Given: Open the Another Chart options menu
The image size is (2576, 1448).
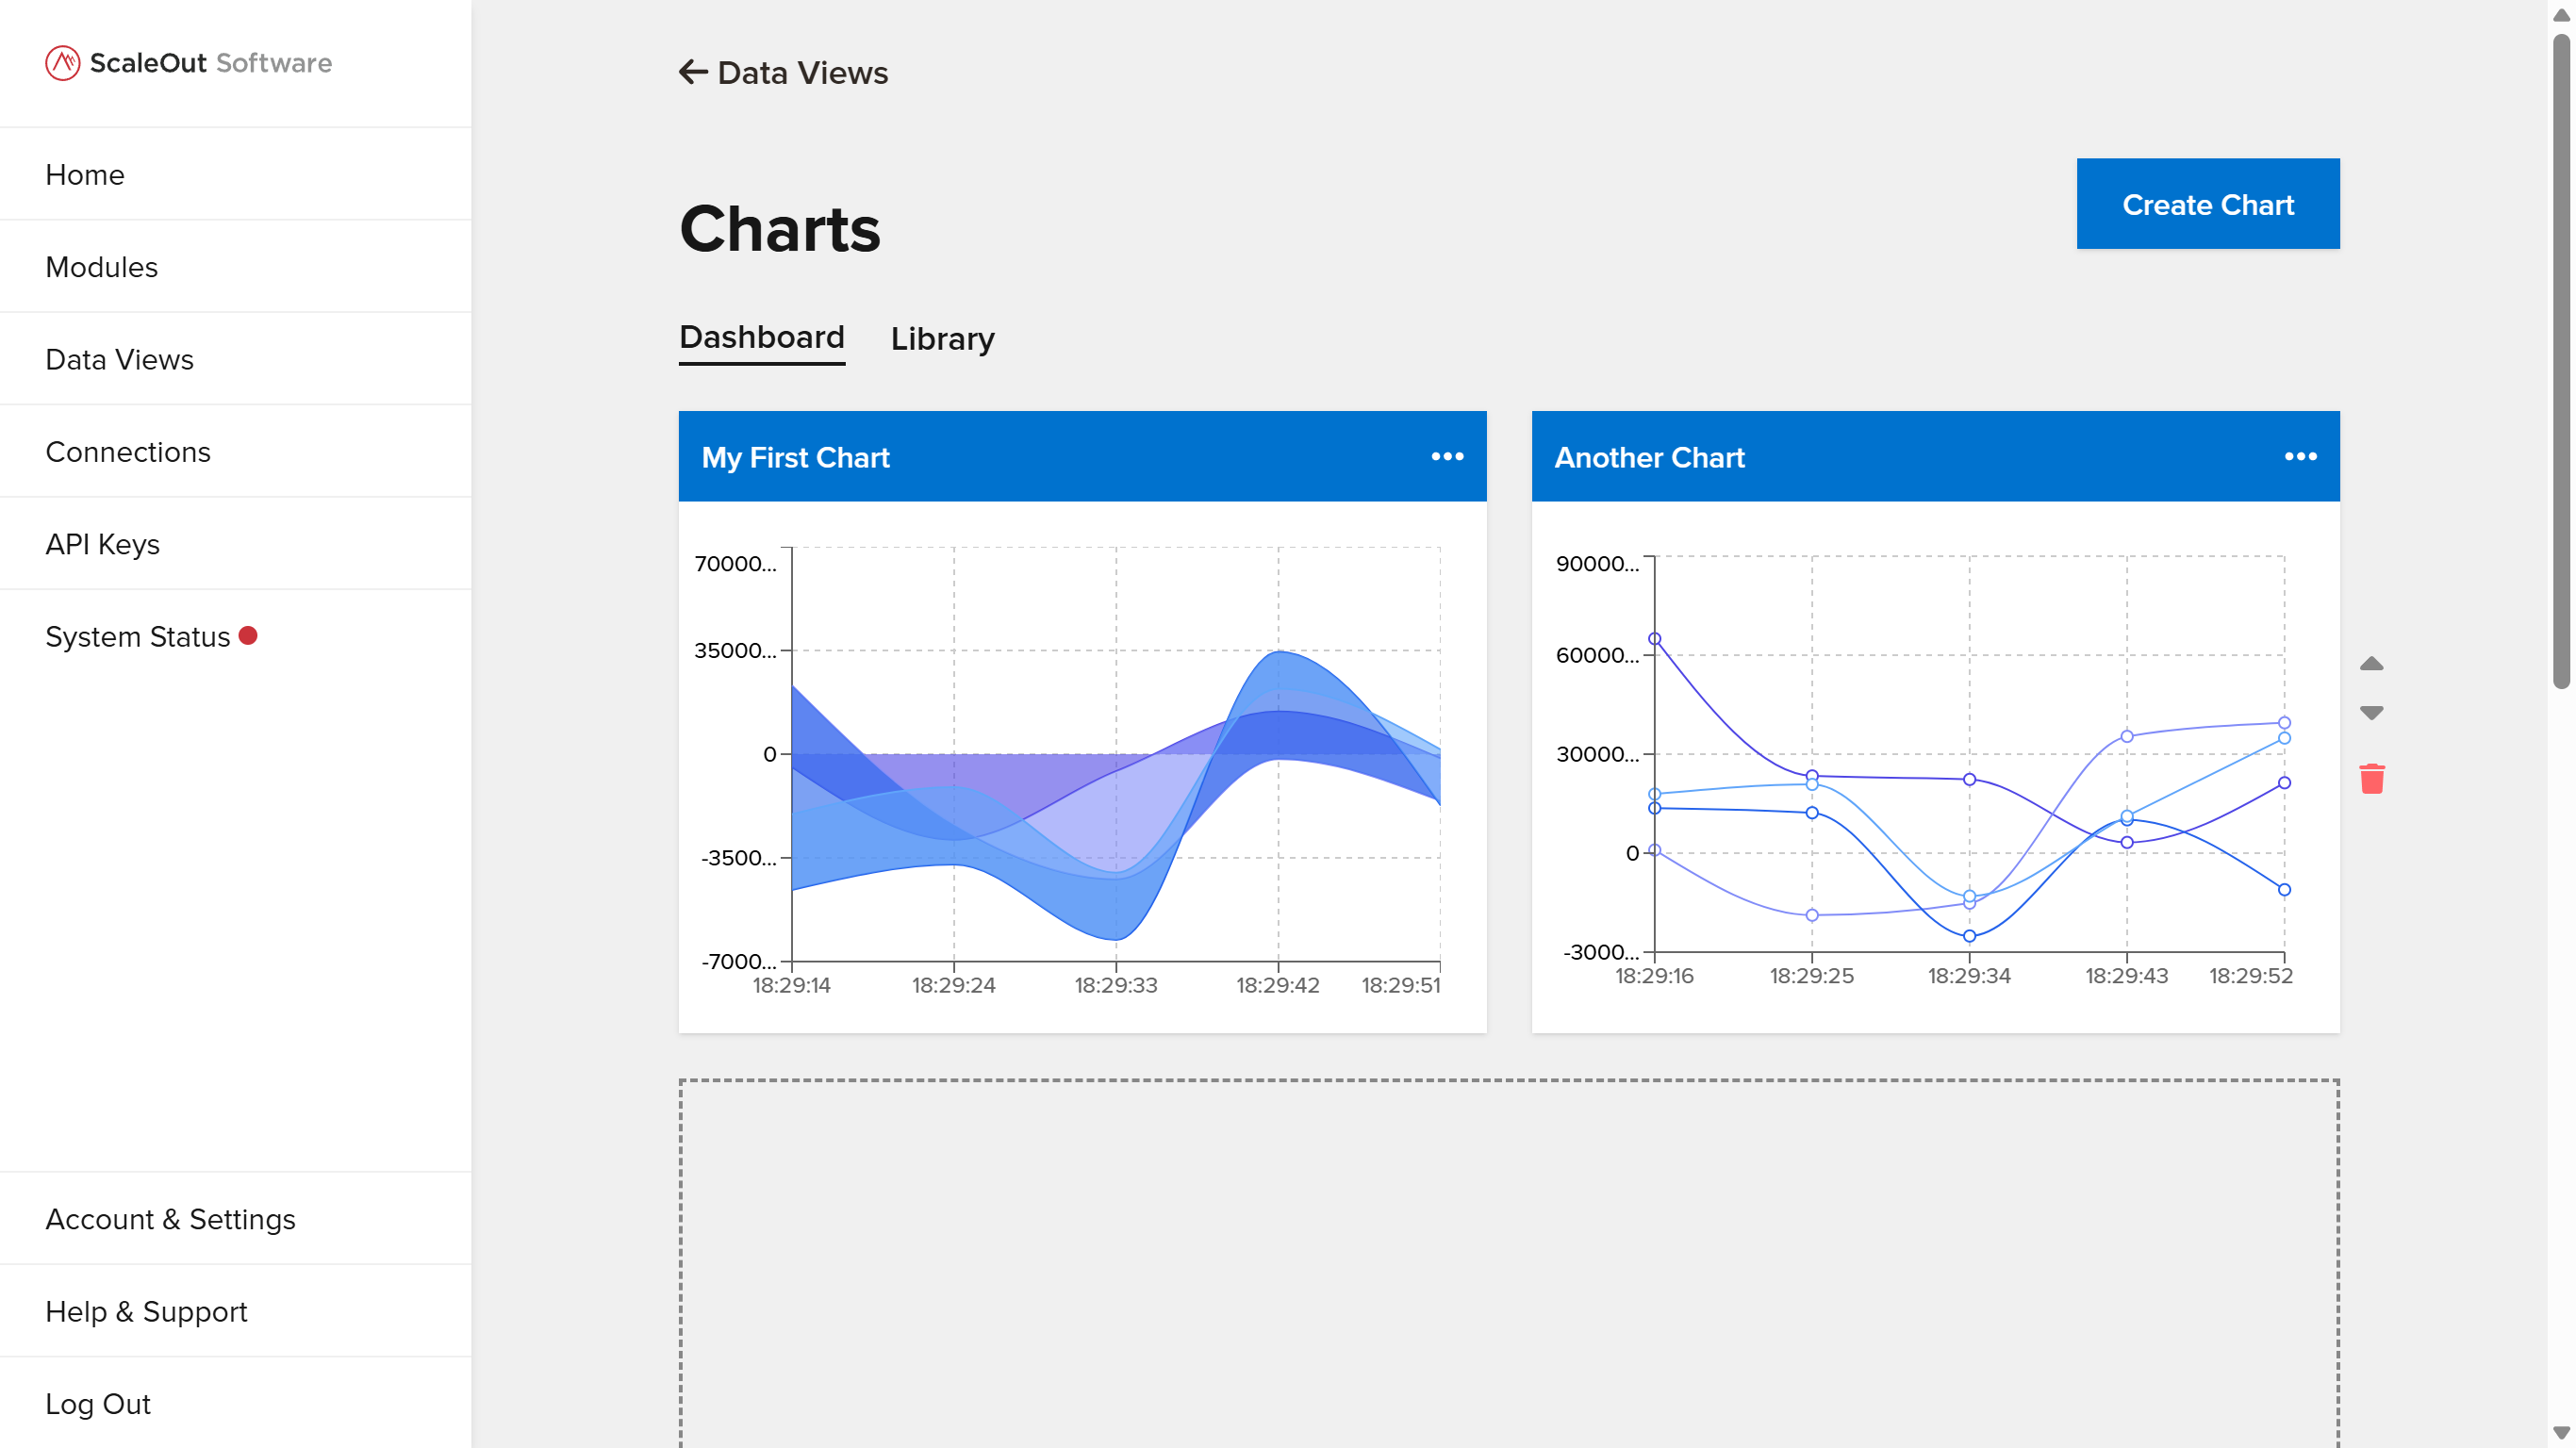Looking at the screenshot, I should (x=2300, y=457).
